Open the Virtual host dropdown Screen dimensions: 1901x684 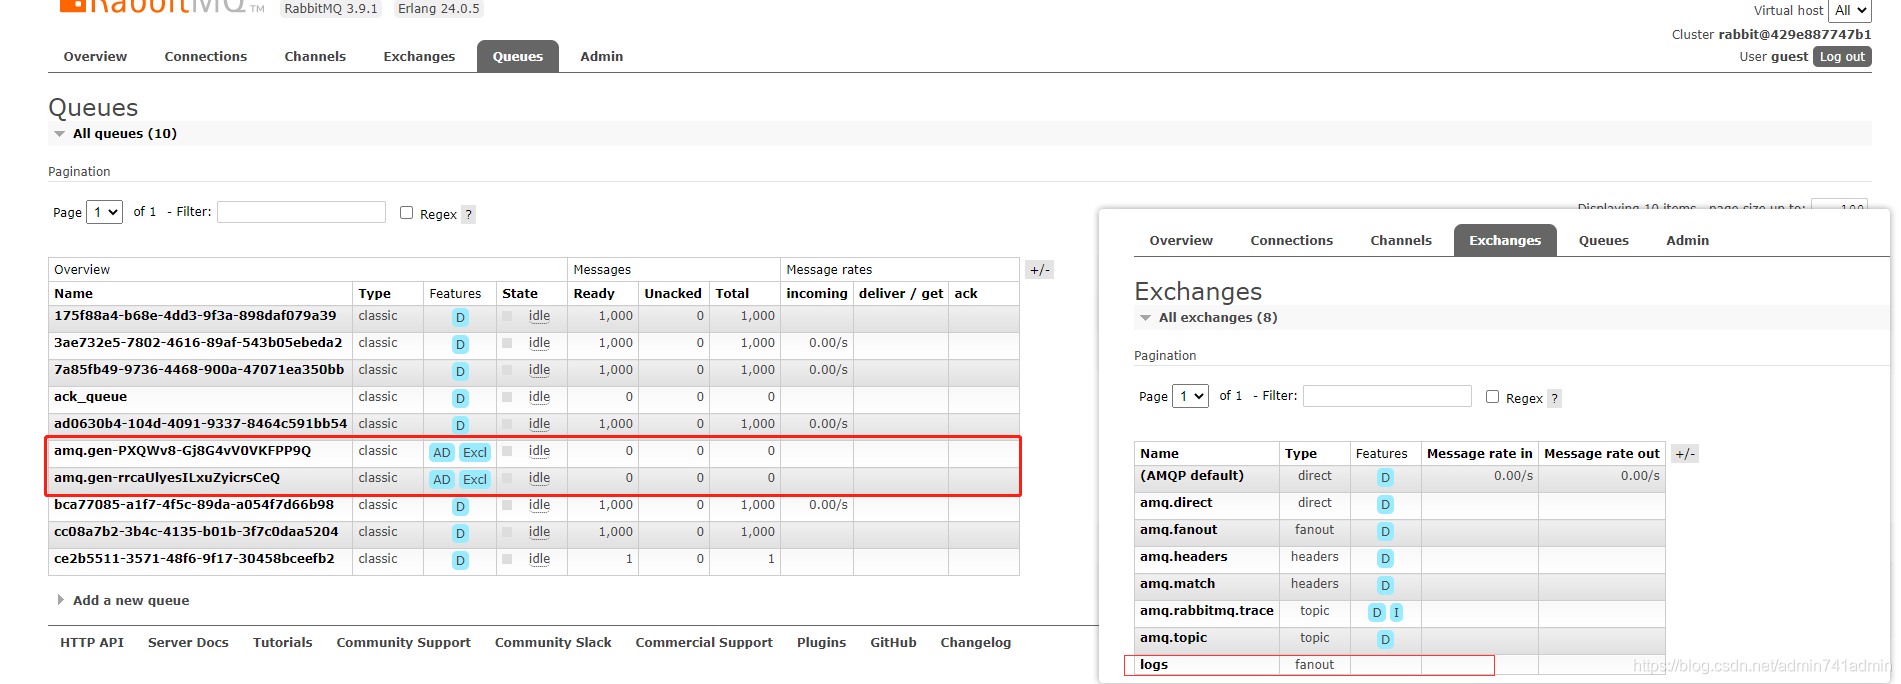click(x=1849, y=10)
